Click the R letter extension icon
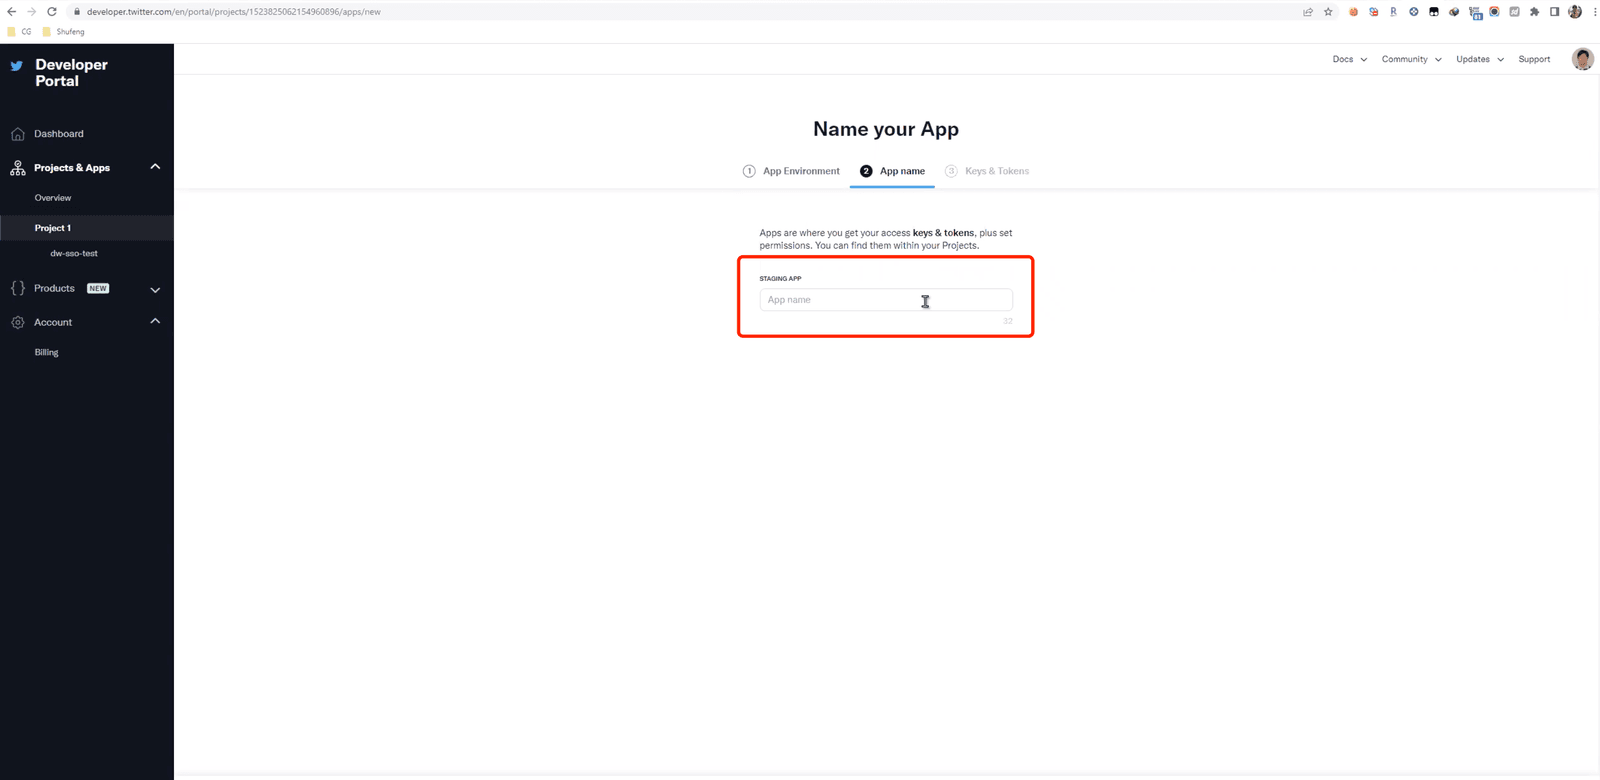1600x780 pixels. tap(1393, 12)
